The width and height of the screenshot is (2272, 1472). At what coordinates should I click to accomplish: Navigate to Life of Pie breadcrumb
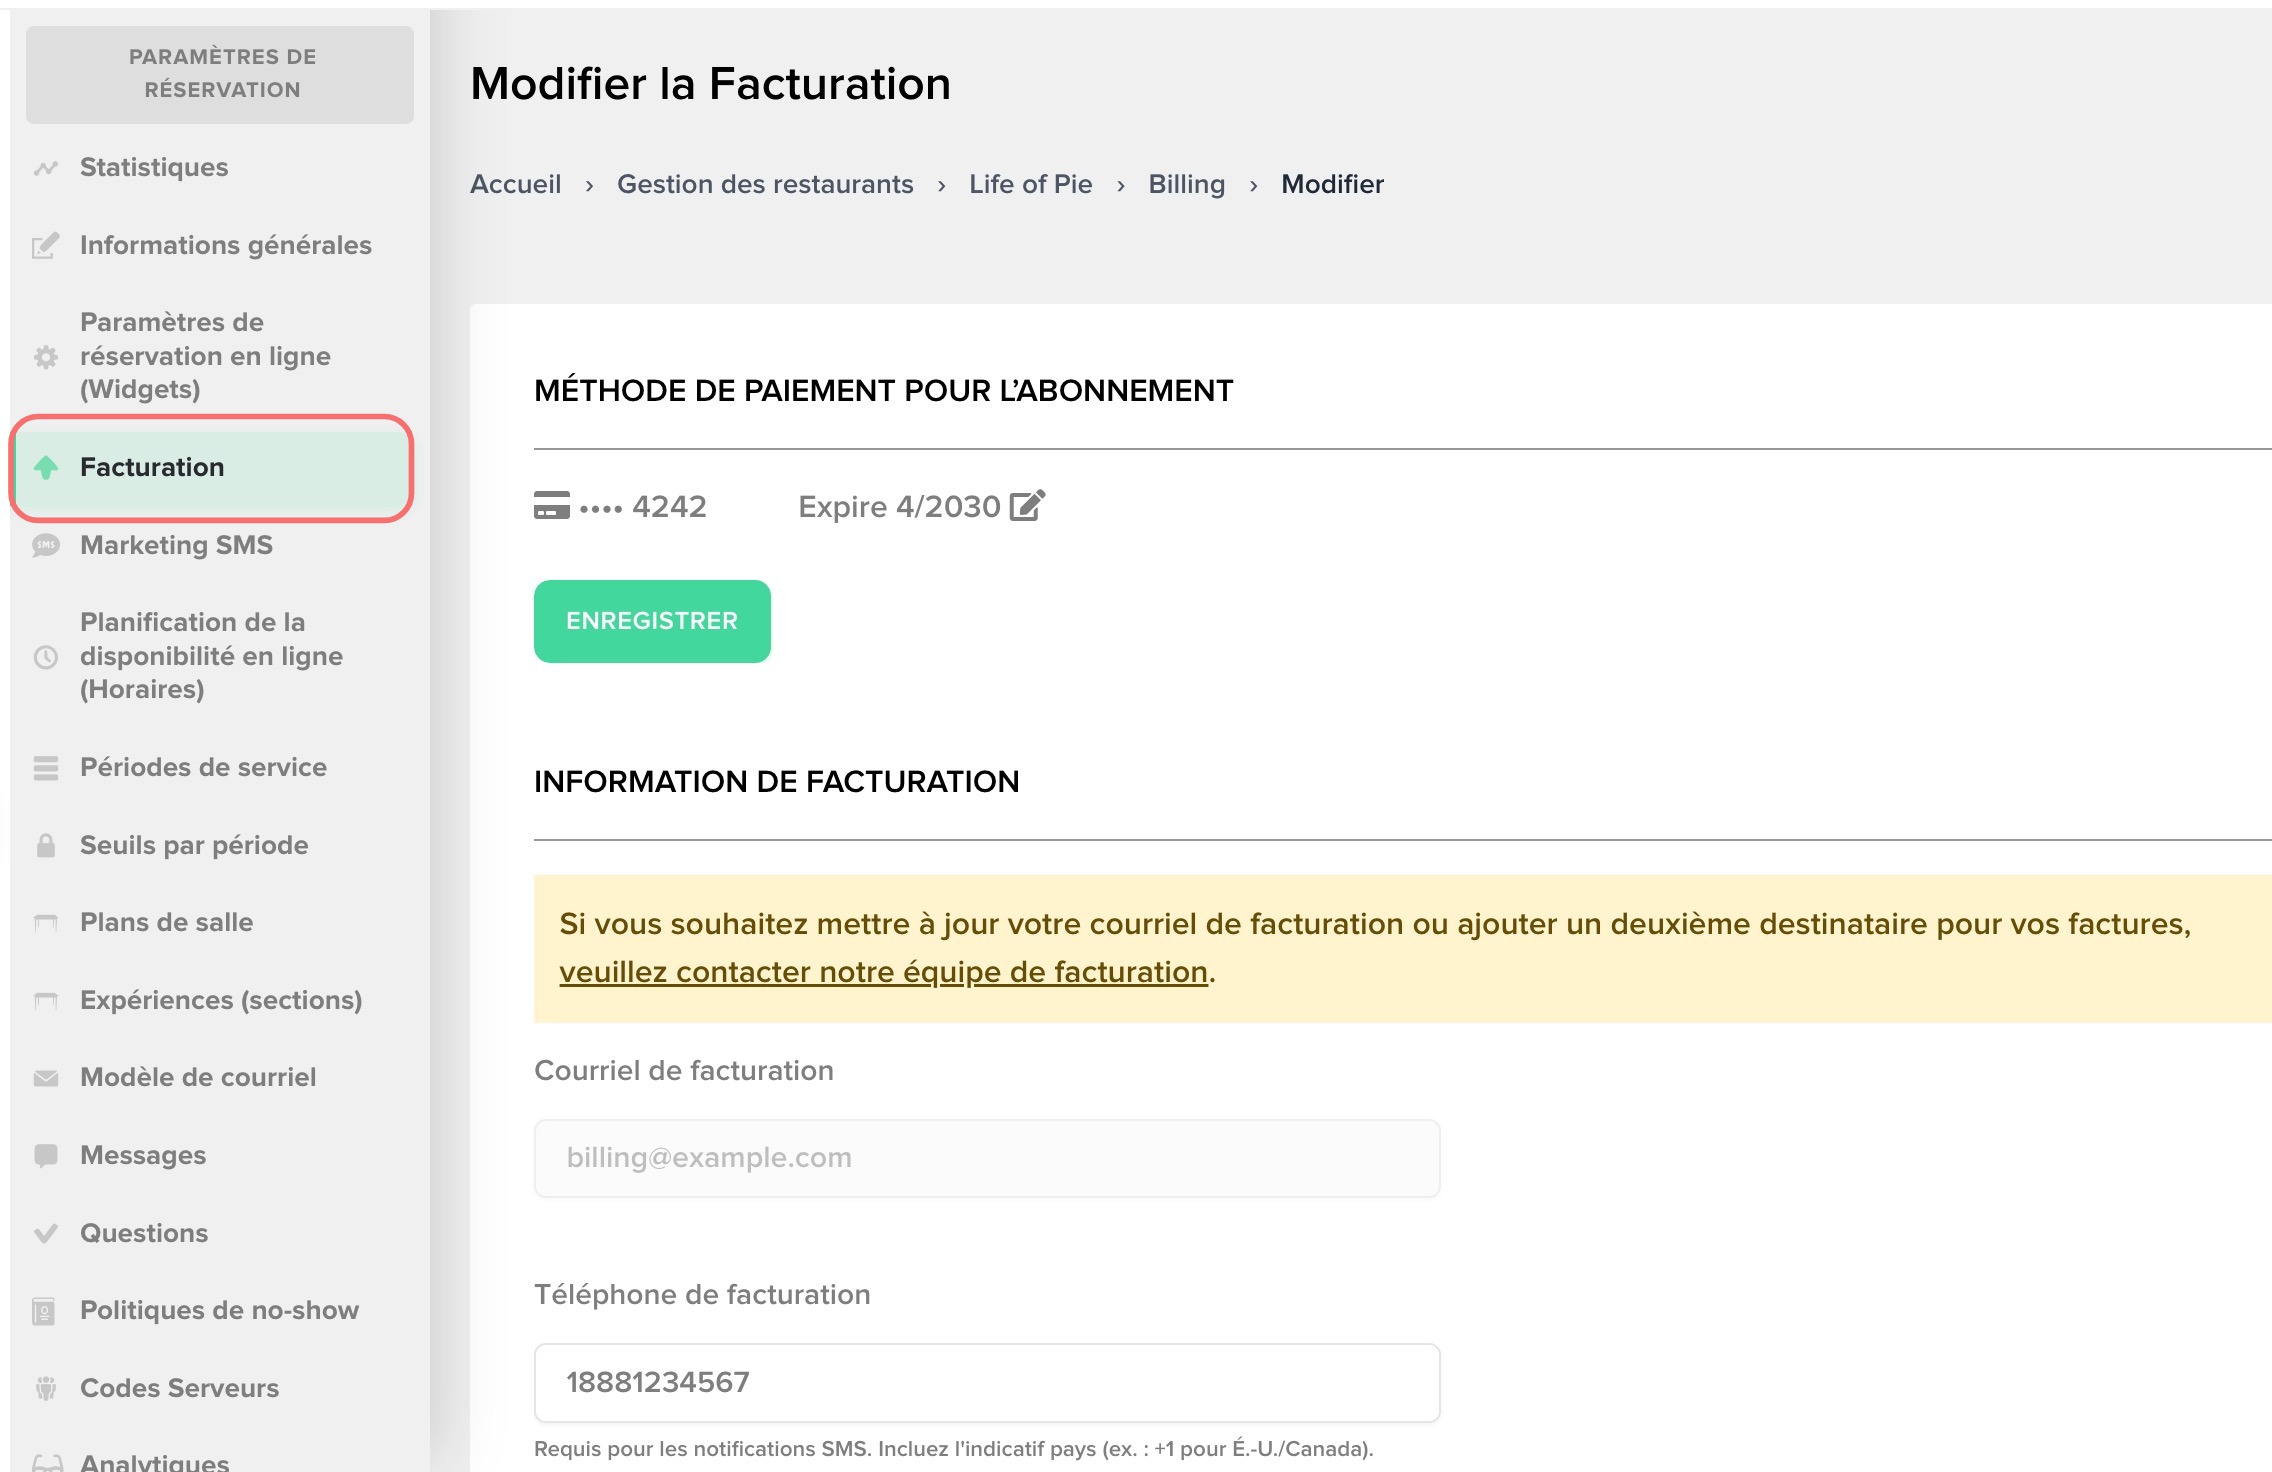point(1030,184)
